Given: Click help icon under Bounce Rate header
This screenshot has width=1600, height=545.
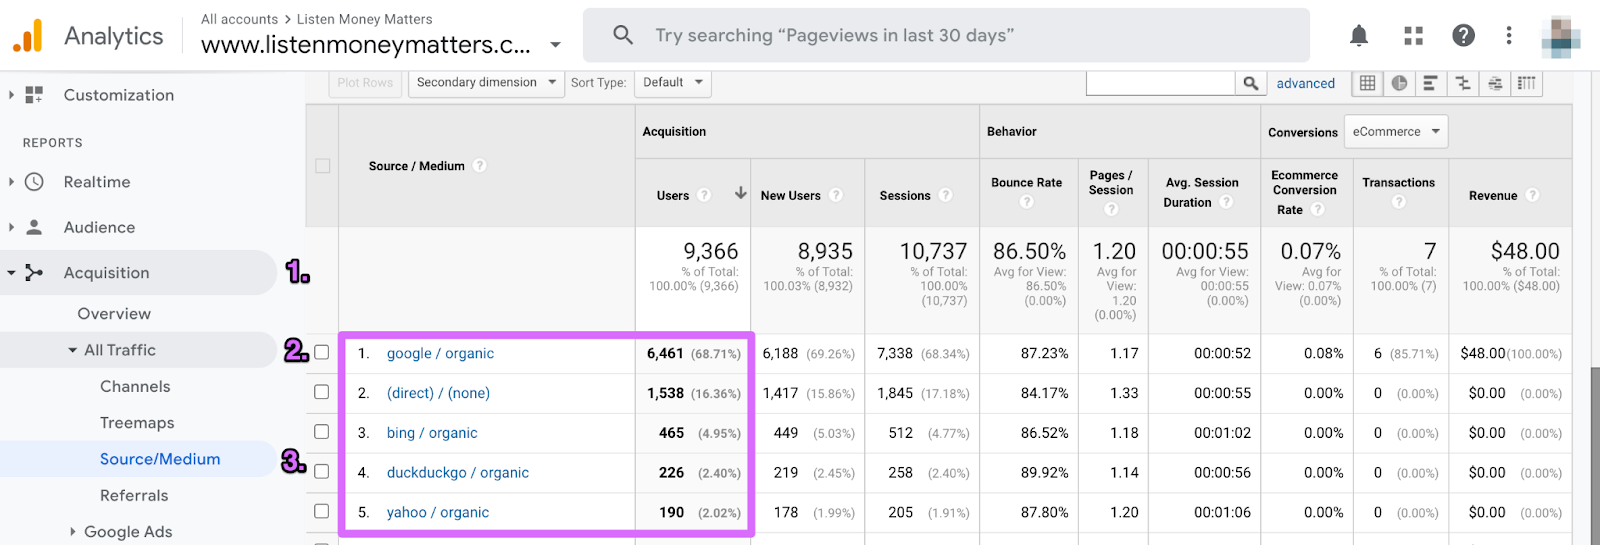Looking at the screenshot, I should tap(1026, 203).
